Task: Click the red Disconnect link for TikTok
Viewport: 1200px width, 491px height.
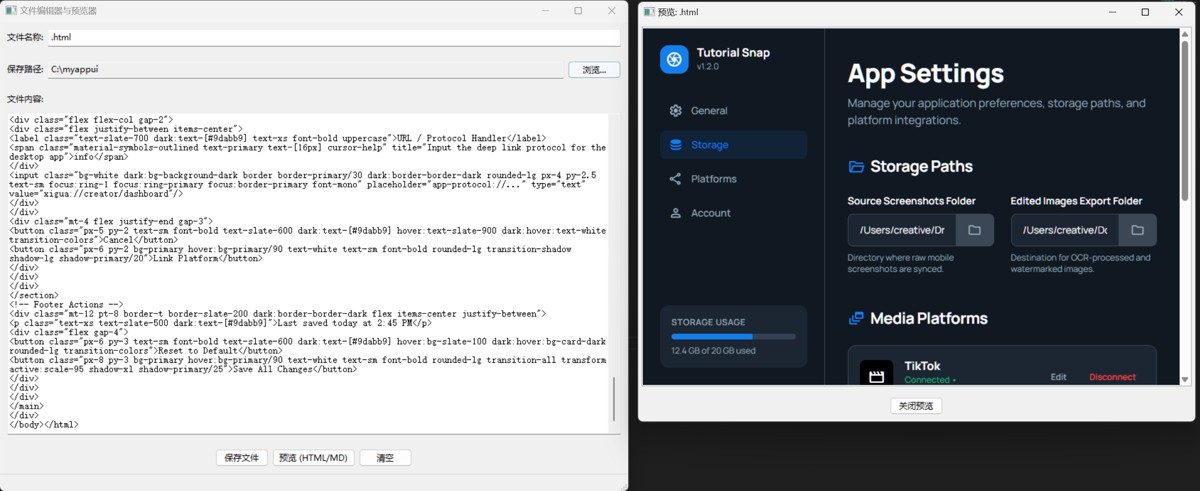Action: pyautogui.click(x=1112, y=377)
